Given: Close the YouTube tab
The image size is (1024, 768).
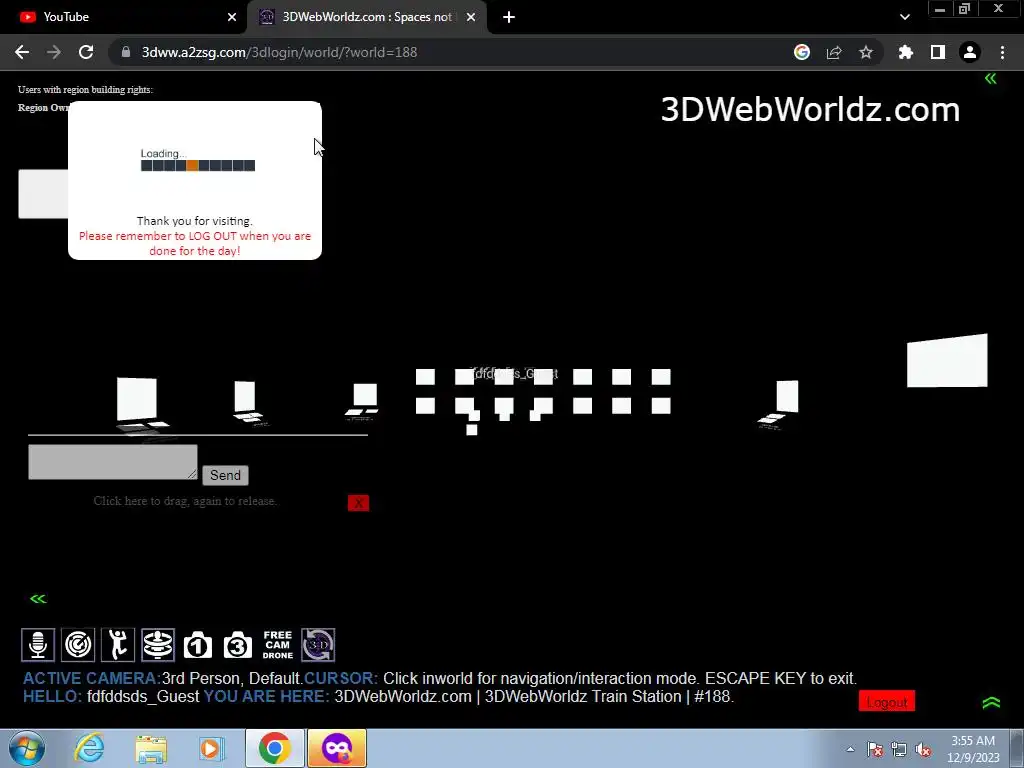Looking at the screenshot, I should pos(232,17).
